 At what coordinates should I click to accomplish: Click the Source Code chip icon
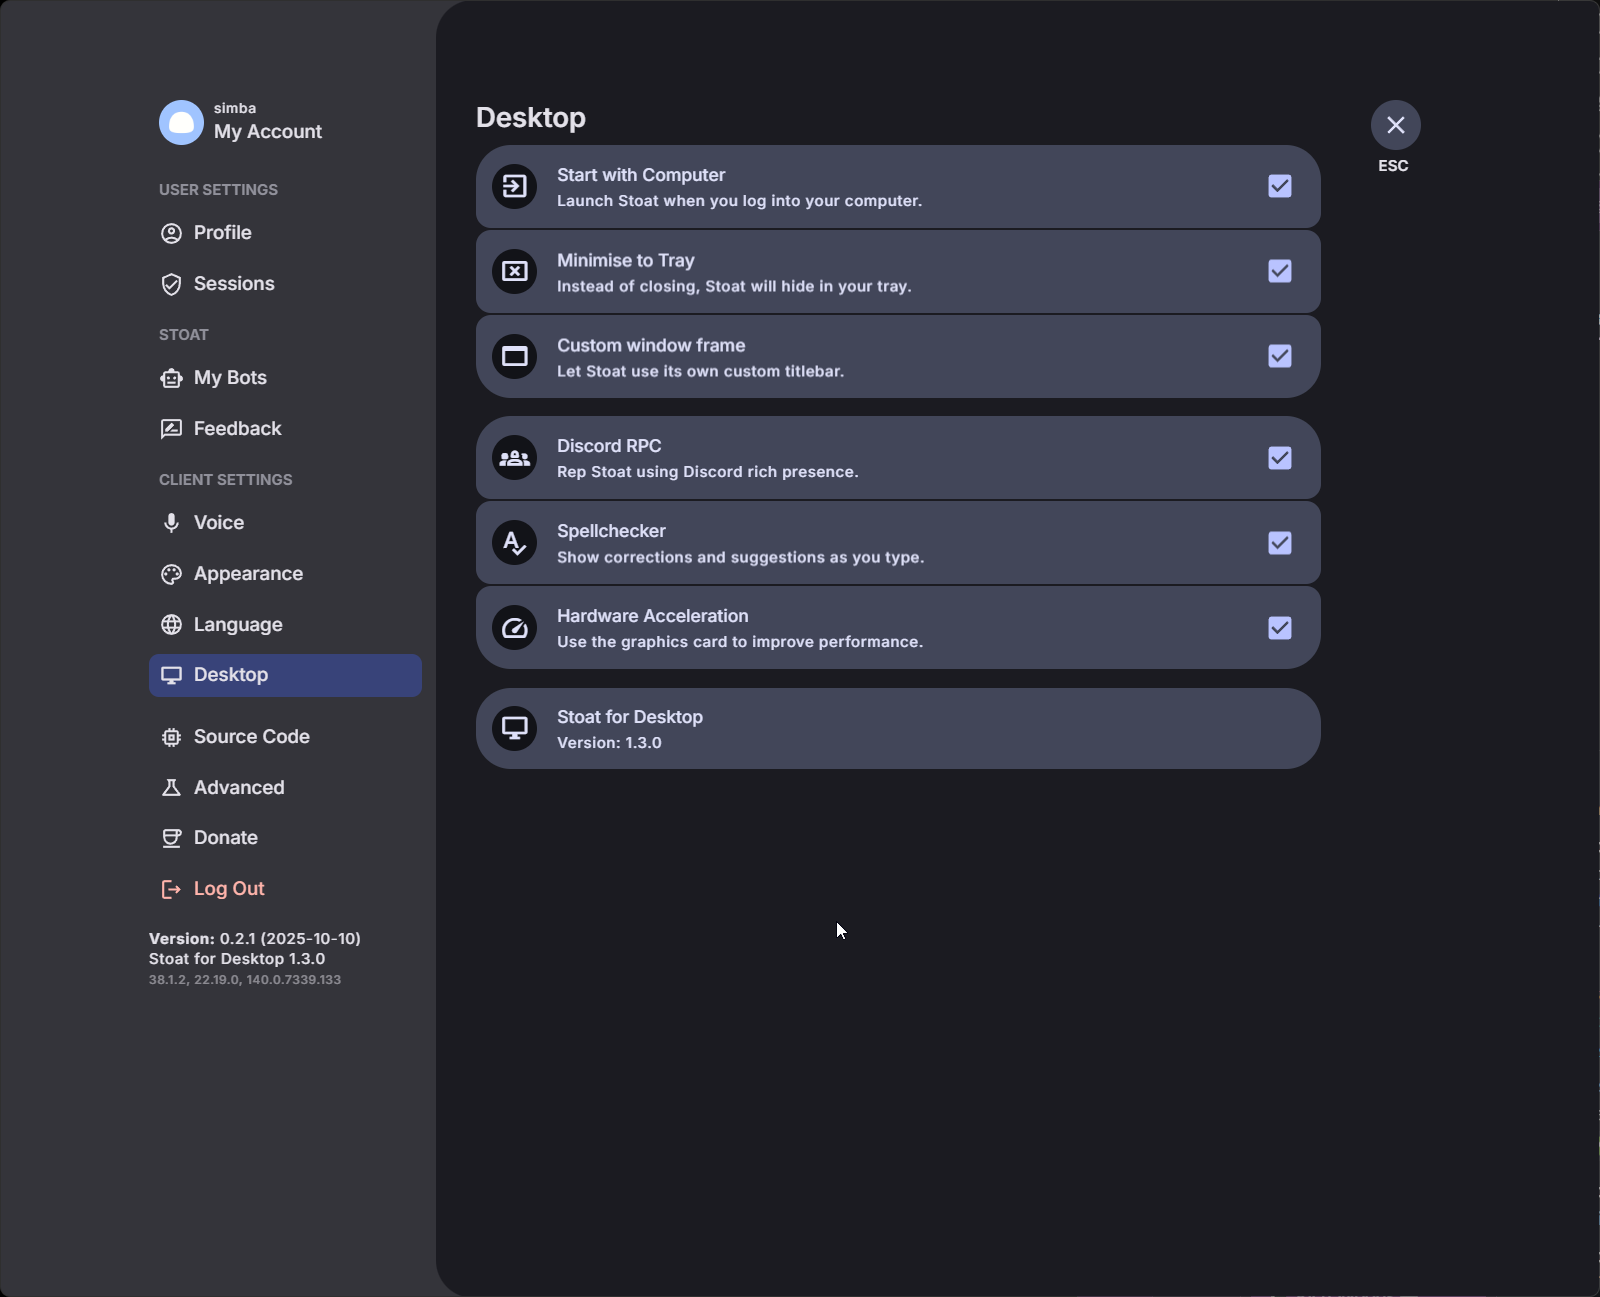(x=172, y=737)
